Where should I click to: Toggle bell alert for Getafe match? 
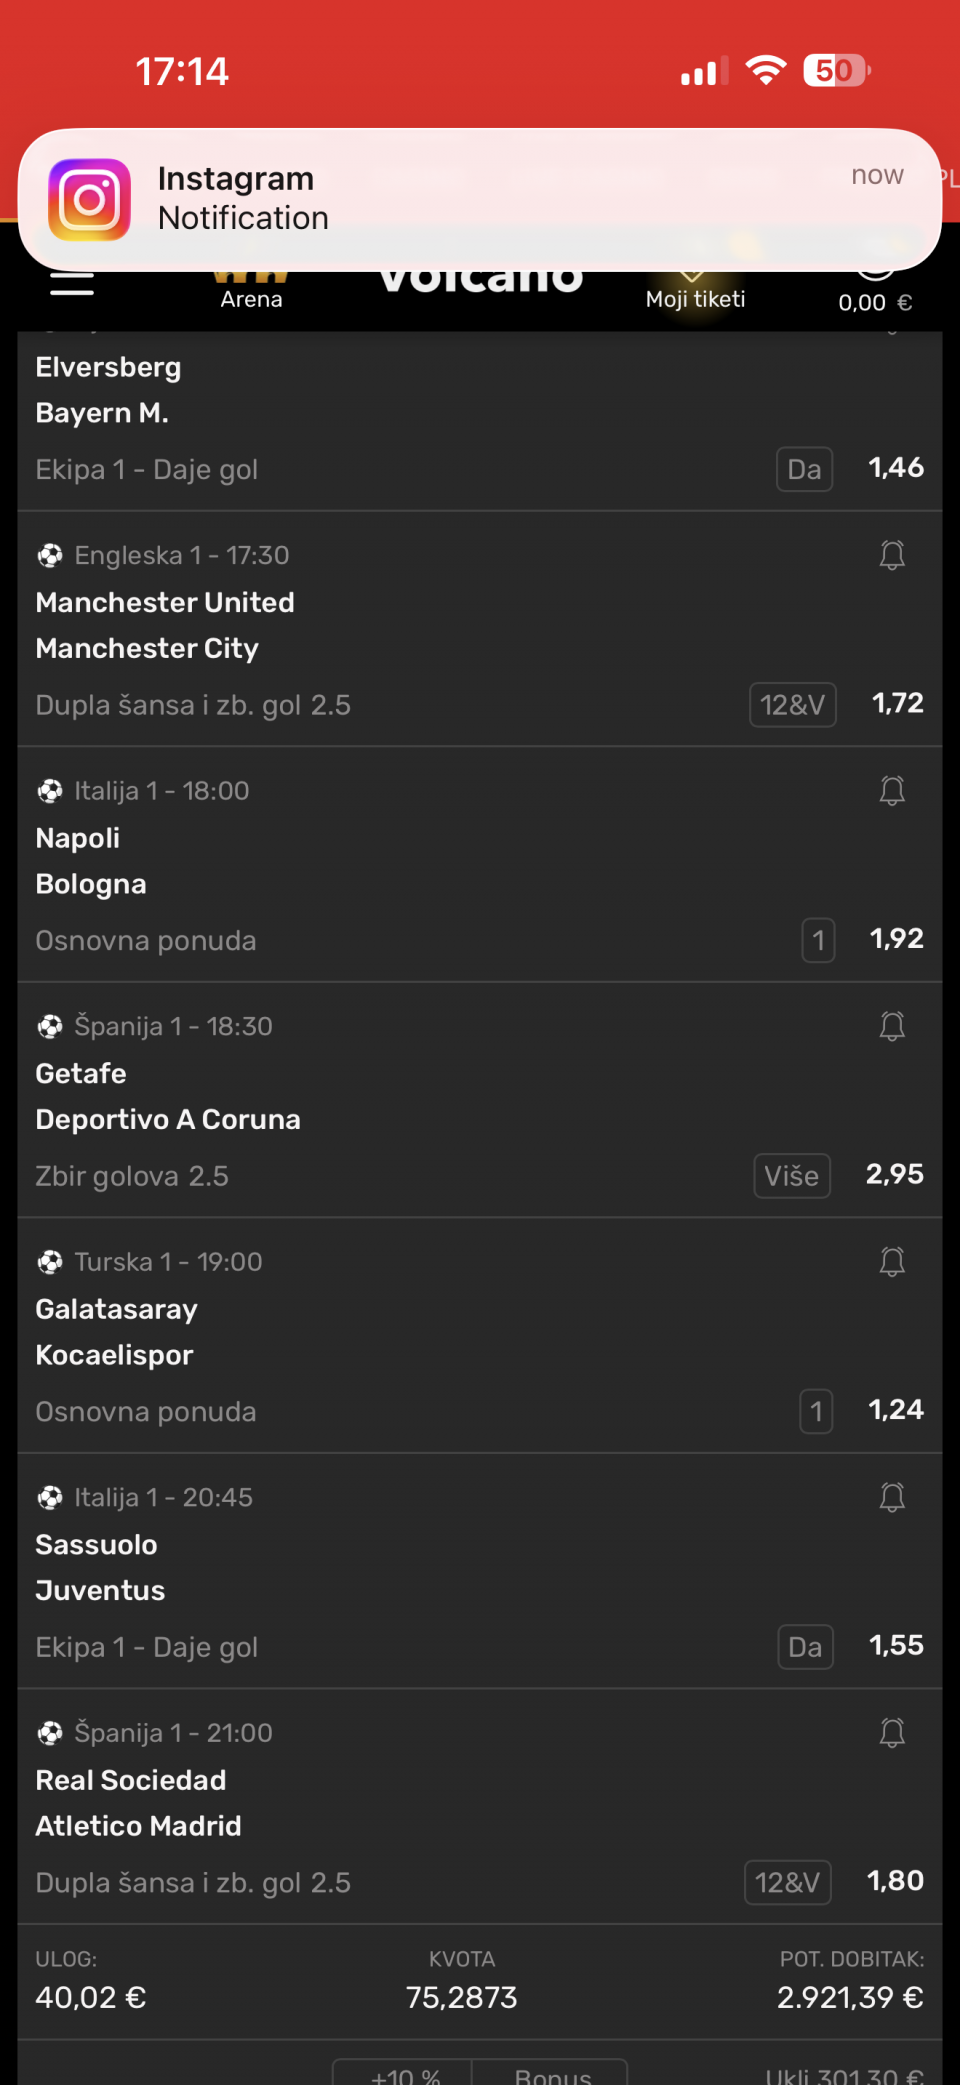892,1026
